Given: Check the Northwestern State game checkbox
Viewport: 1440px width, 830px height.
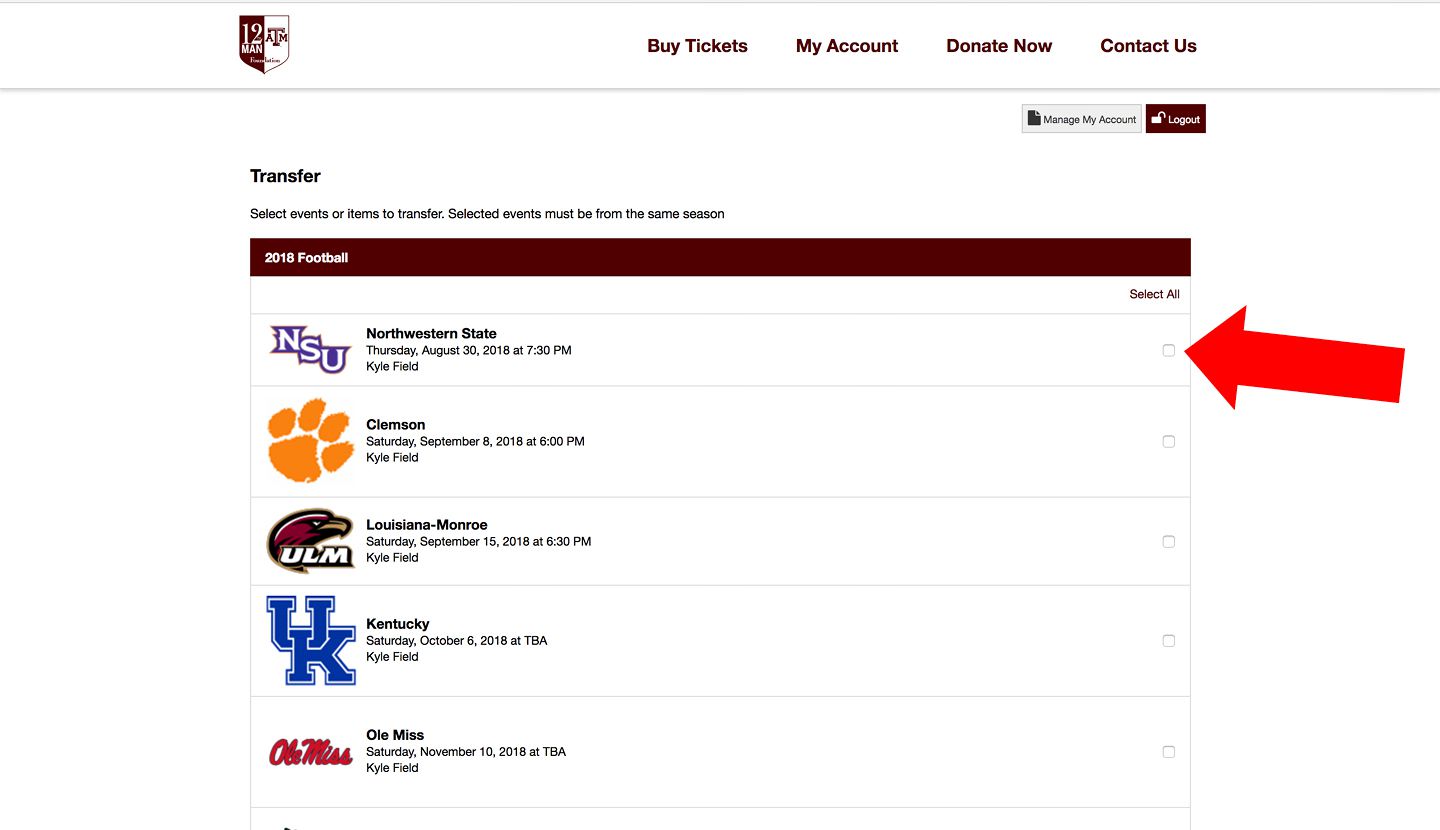Looking at the screenshot, I should (x=1169, y=350).
